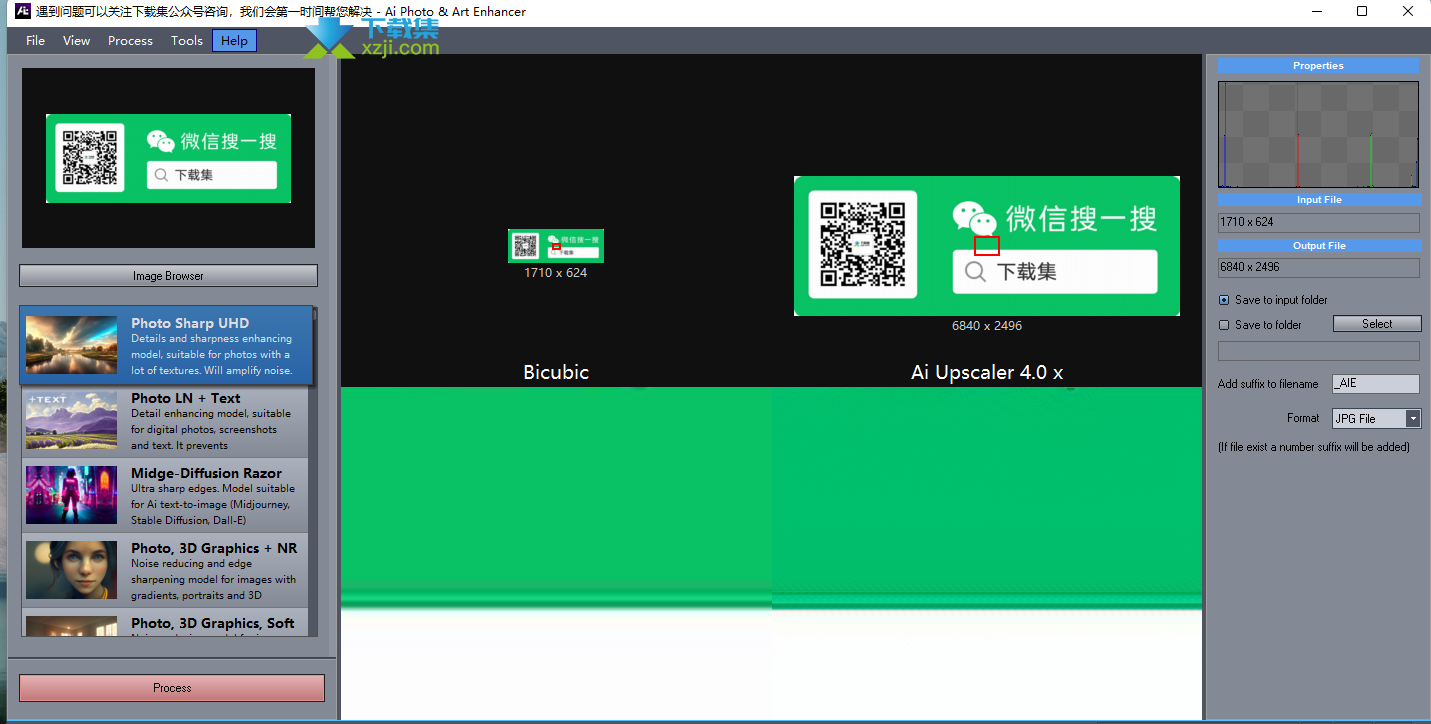Click the number suffix note text

[x=1314, y=447]
